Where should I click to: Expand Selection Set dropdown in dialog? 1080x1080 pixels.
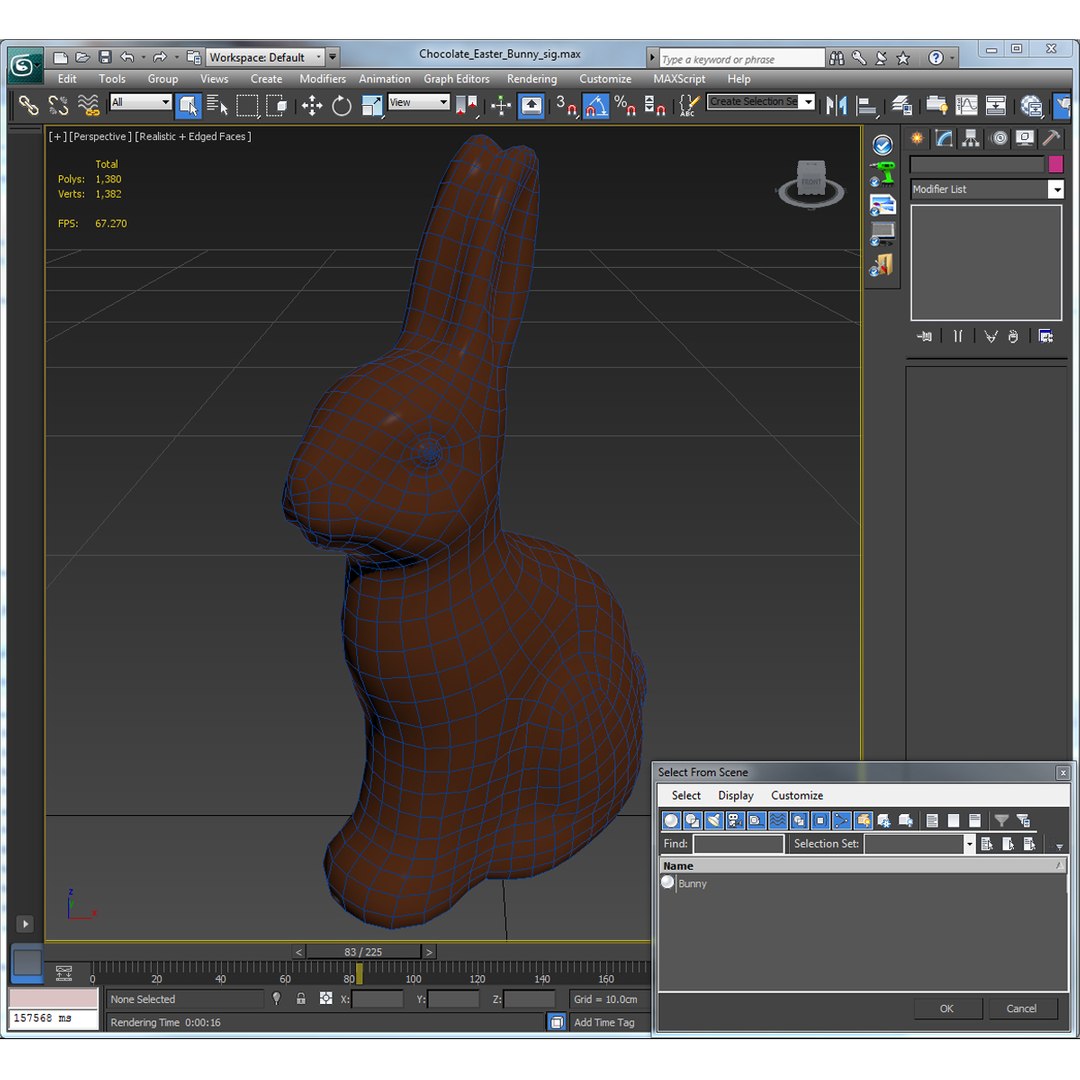tap(969, 844)
